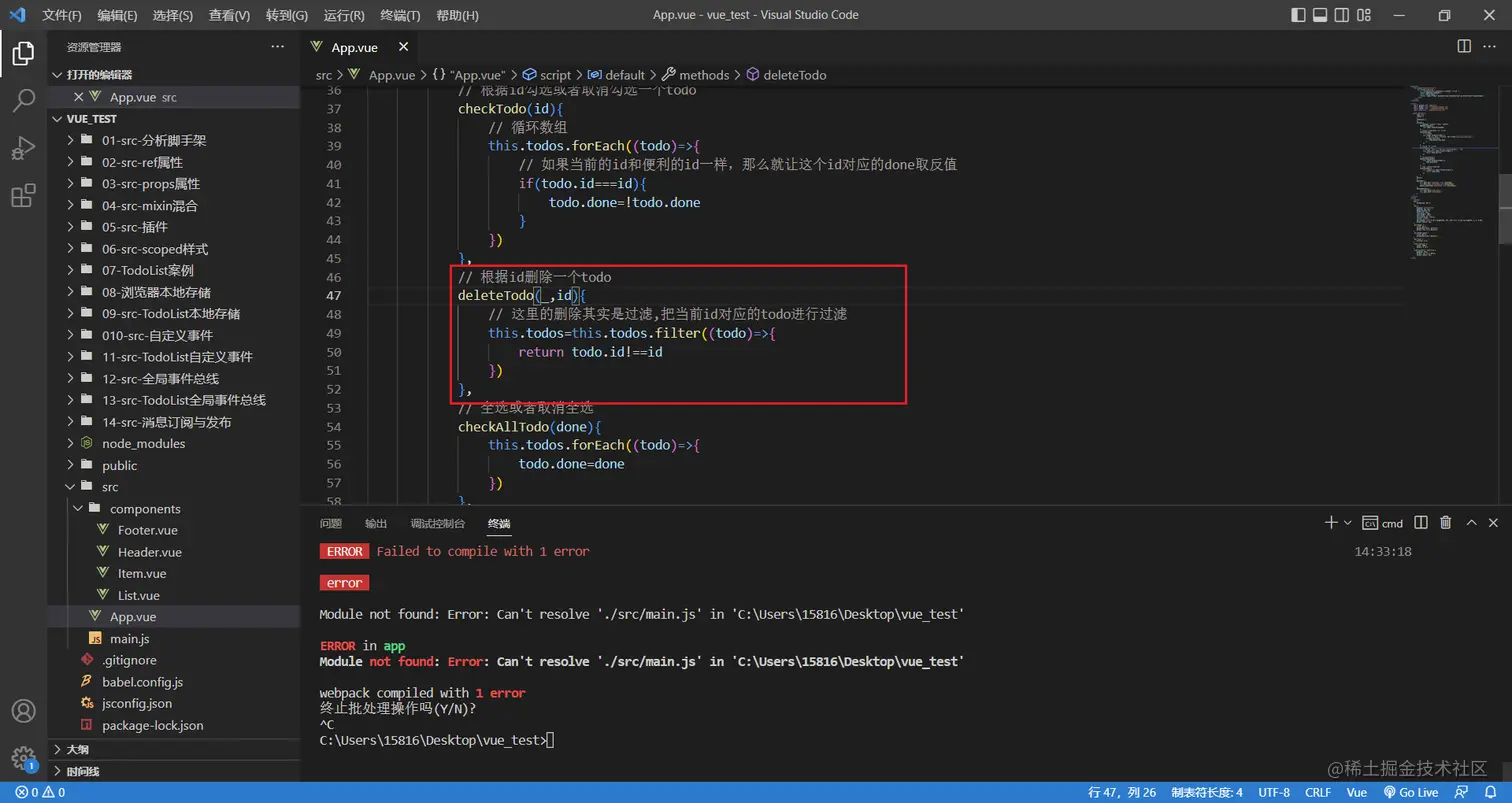Viewport: 1512px width, 803px height.
Task: Open the Explorer view in activity bar
Action: pyautogui.click(x=23, y=53)
